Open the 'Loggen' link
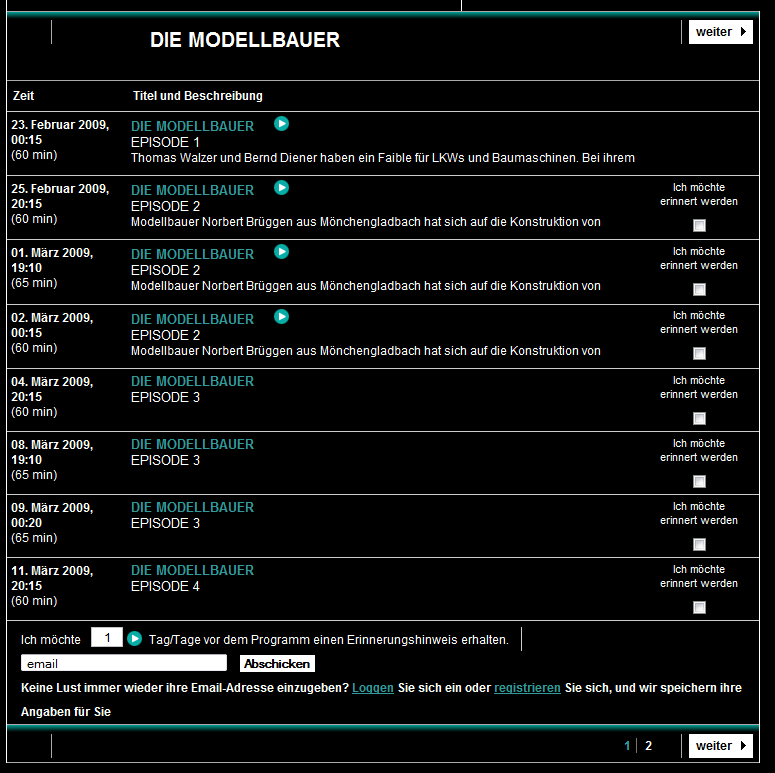The image size is (775, 773). coord(372,688)
